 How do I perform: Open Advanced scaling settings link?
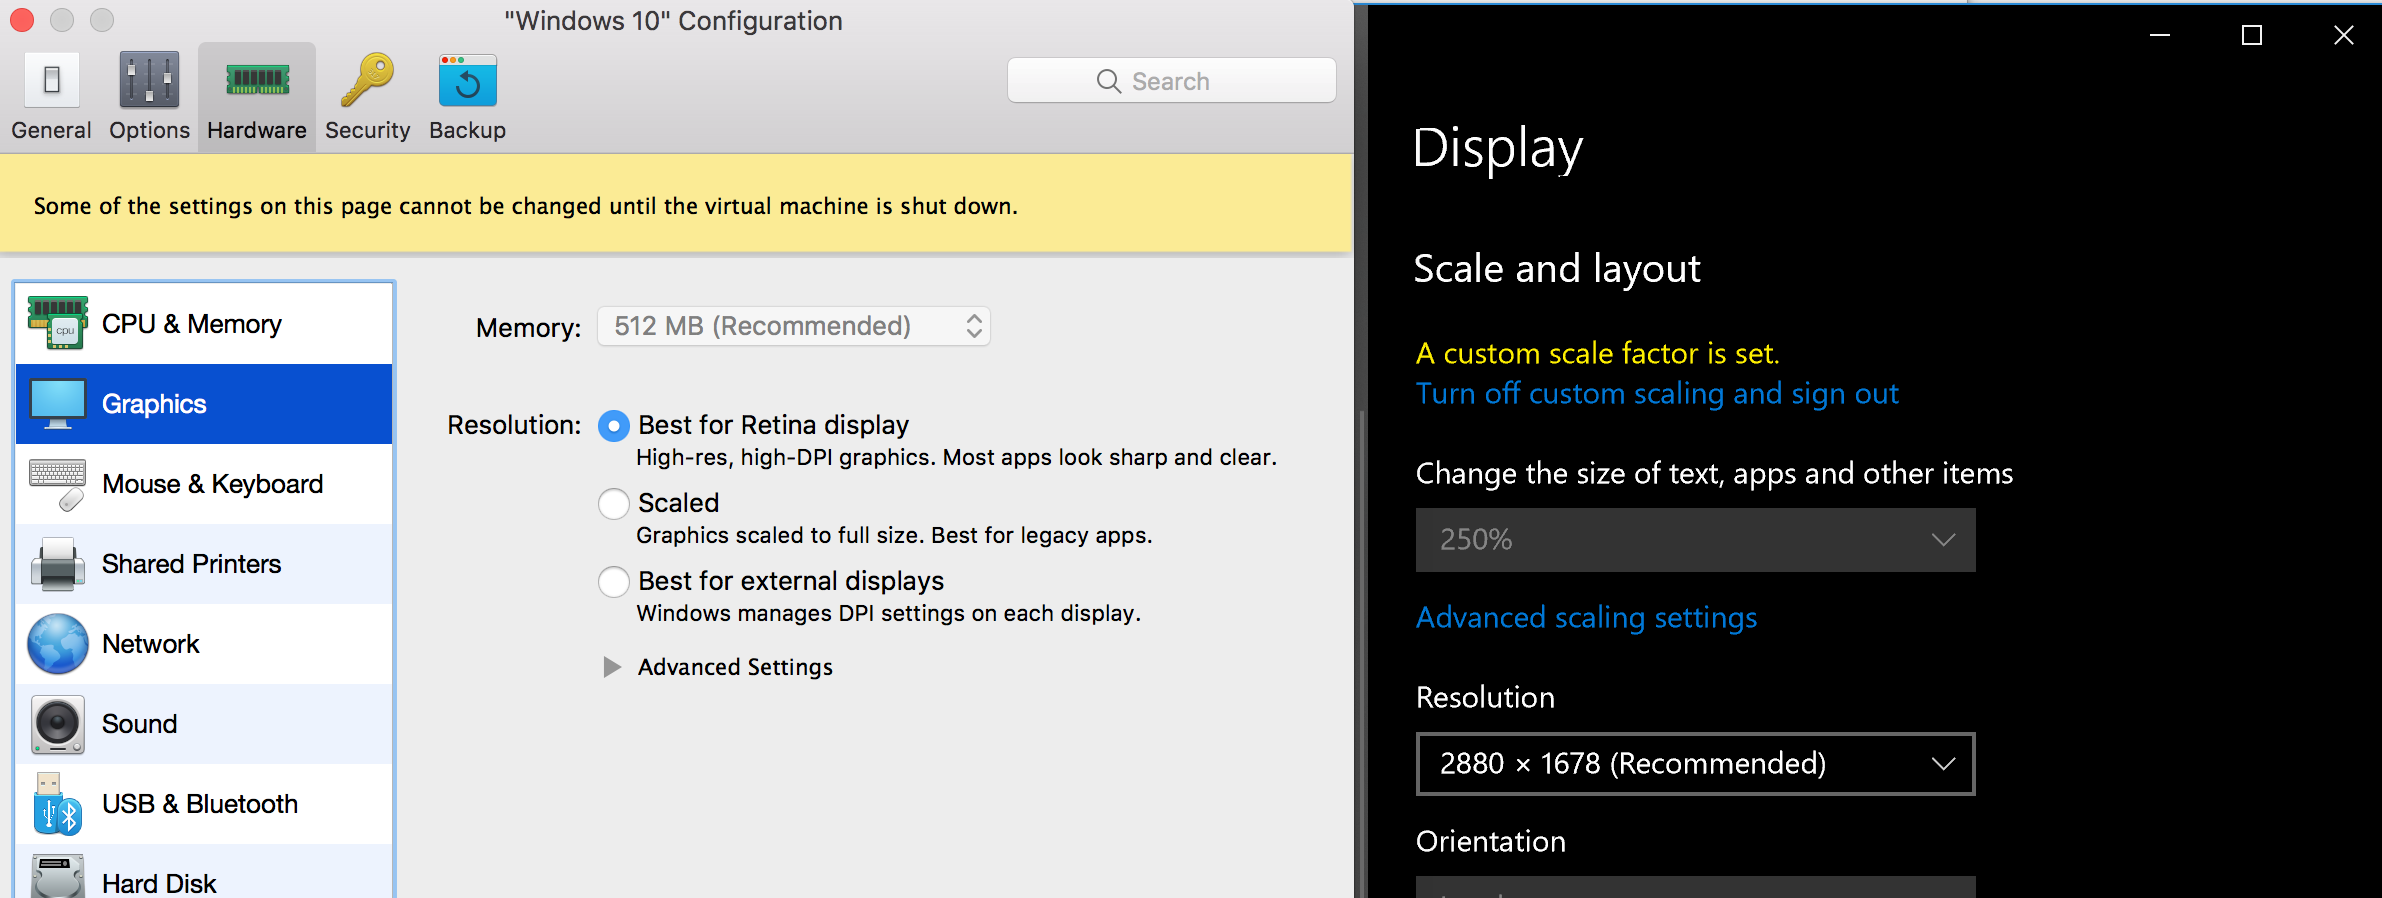pyautogui.click(x=1586, y=618)
